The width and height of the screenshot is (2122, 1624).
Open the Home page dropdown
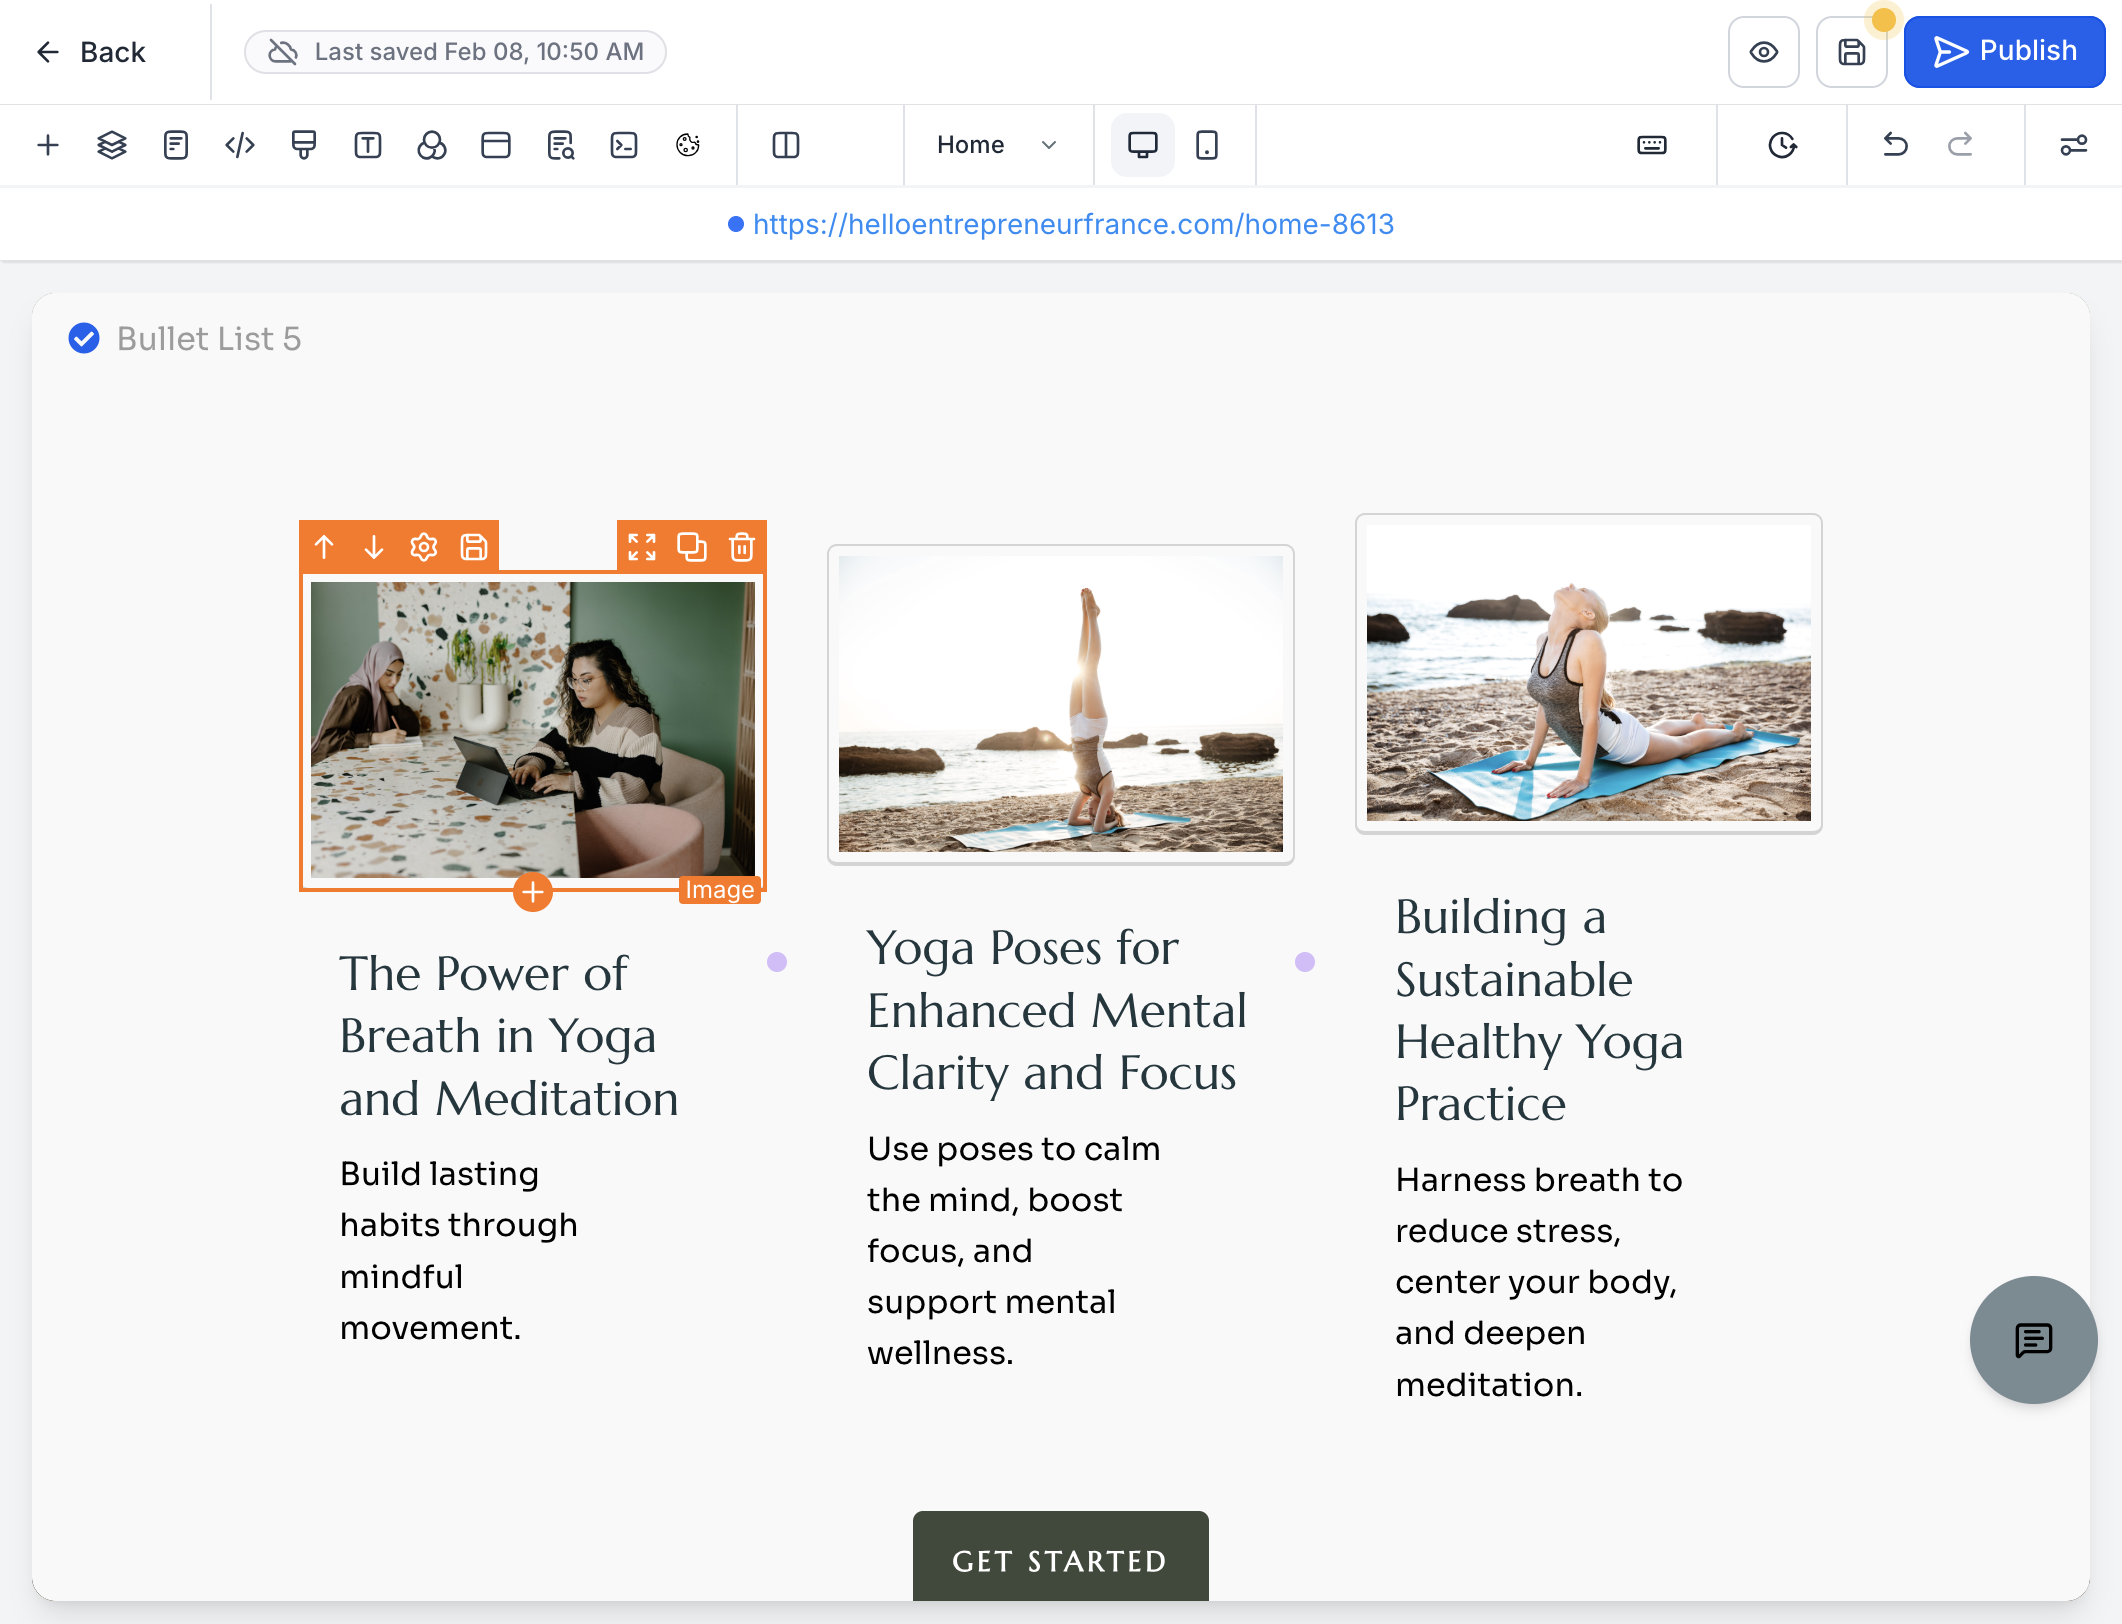tap(997, 145)
